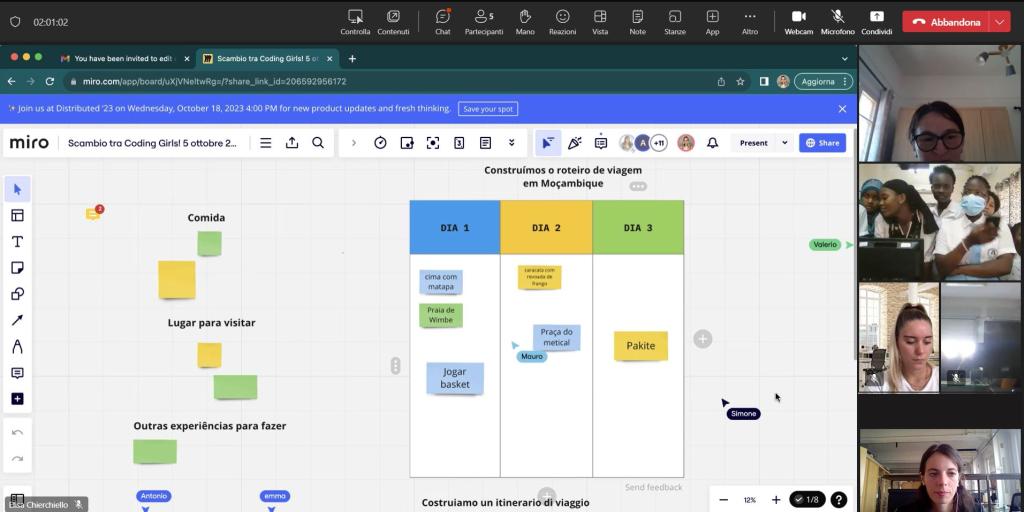The image size is (1024, 512).
Task: Open the Present dropdown chevron
Action: (x=785, y=143)
